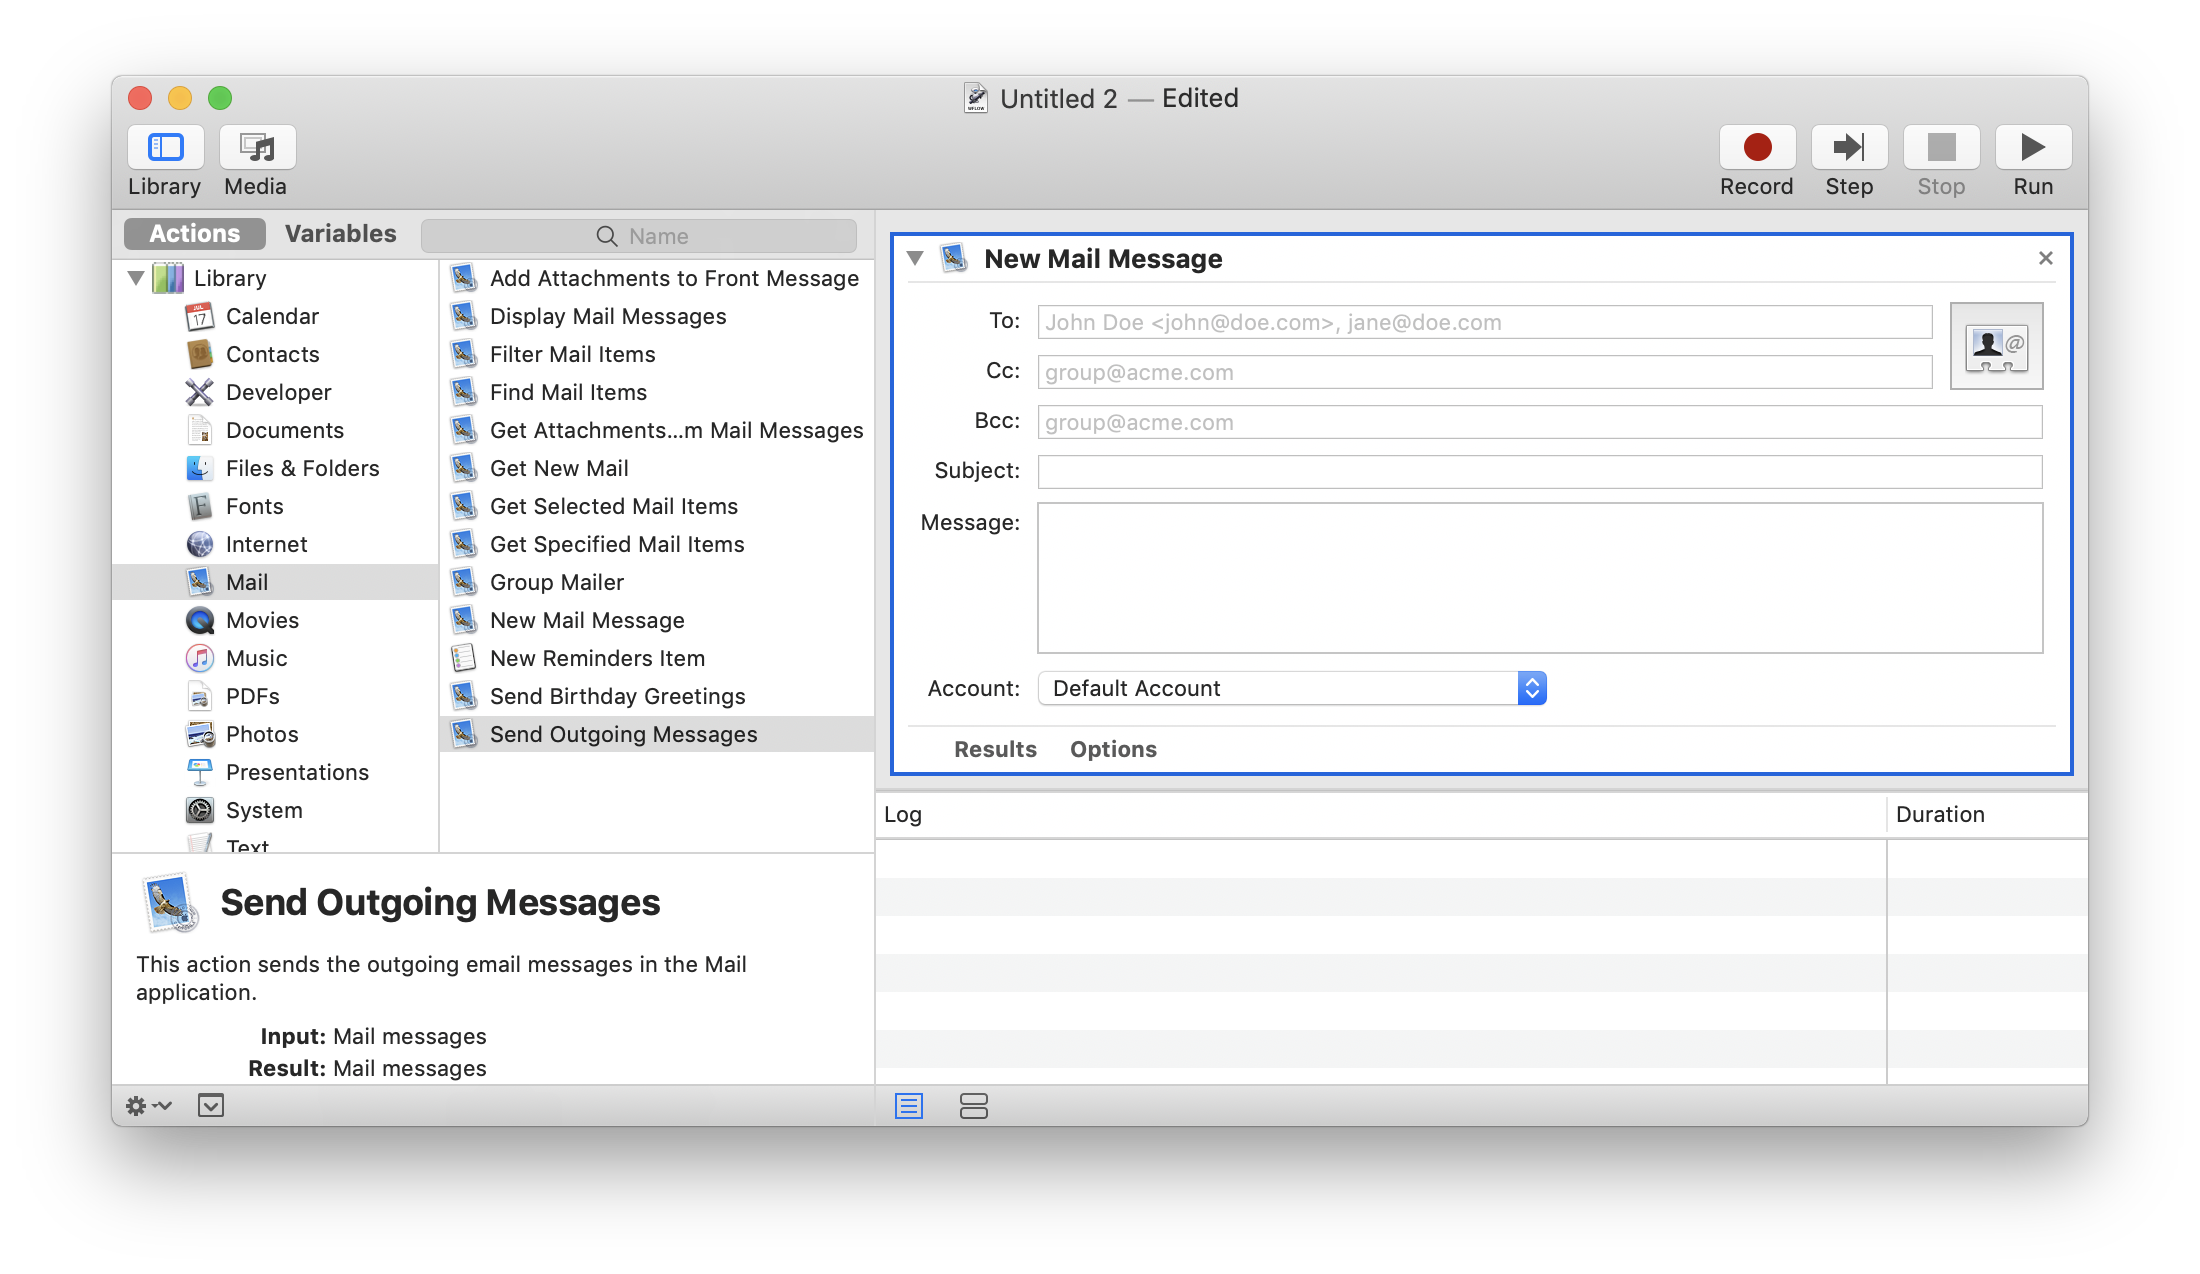Click the Step workflow button
This screenshot has height=1274, width=2200.
1849,148
